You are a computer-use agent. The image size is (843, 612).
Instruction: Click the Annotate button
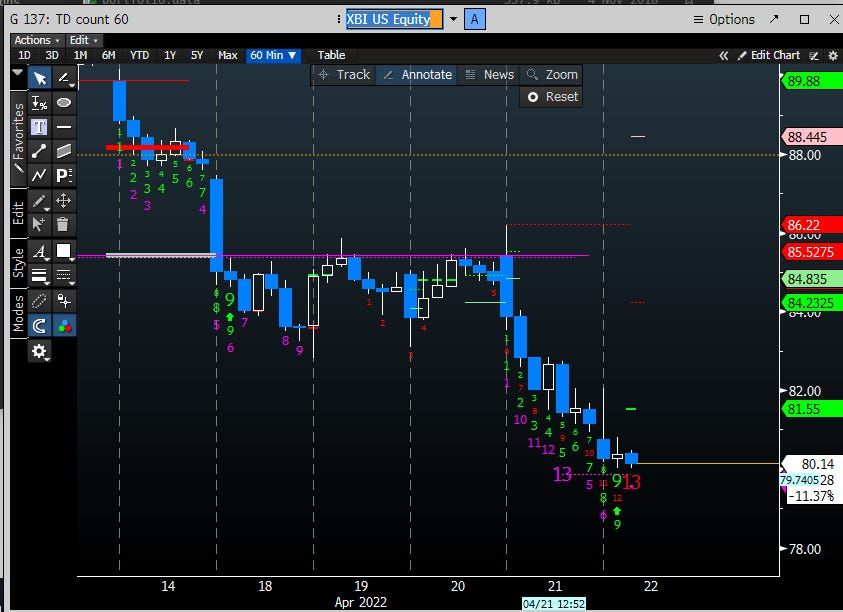[x=417, y=75]
